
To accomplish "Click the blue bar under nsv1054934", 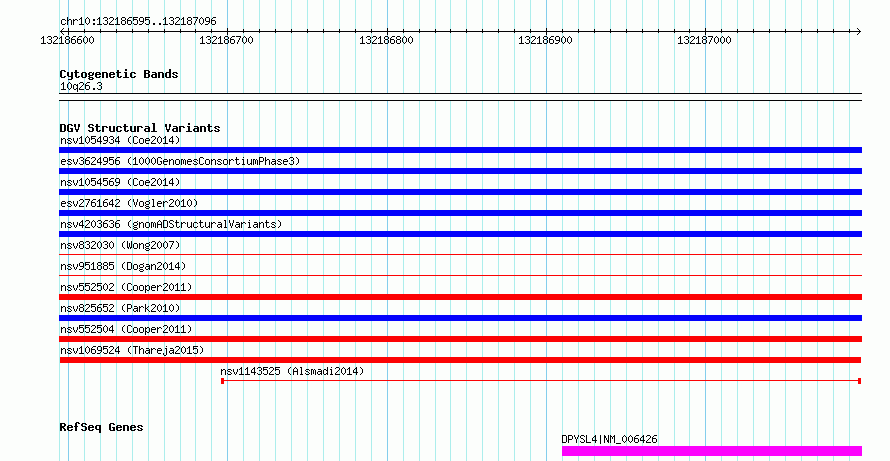I will [460, 150].
